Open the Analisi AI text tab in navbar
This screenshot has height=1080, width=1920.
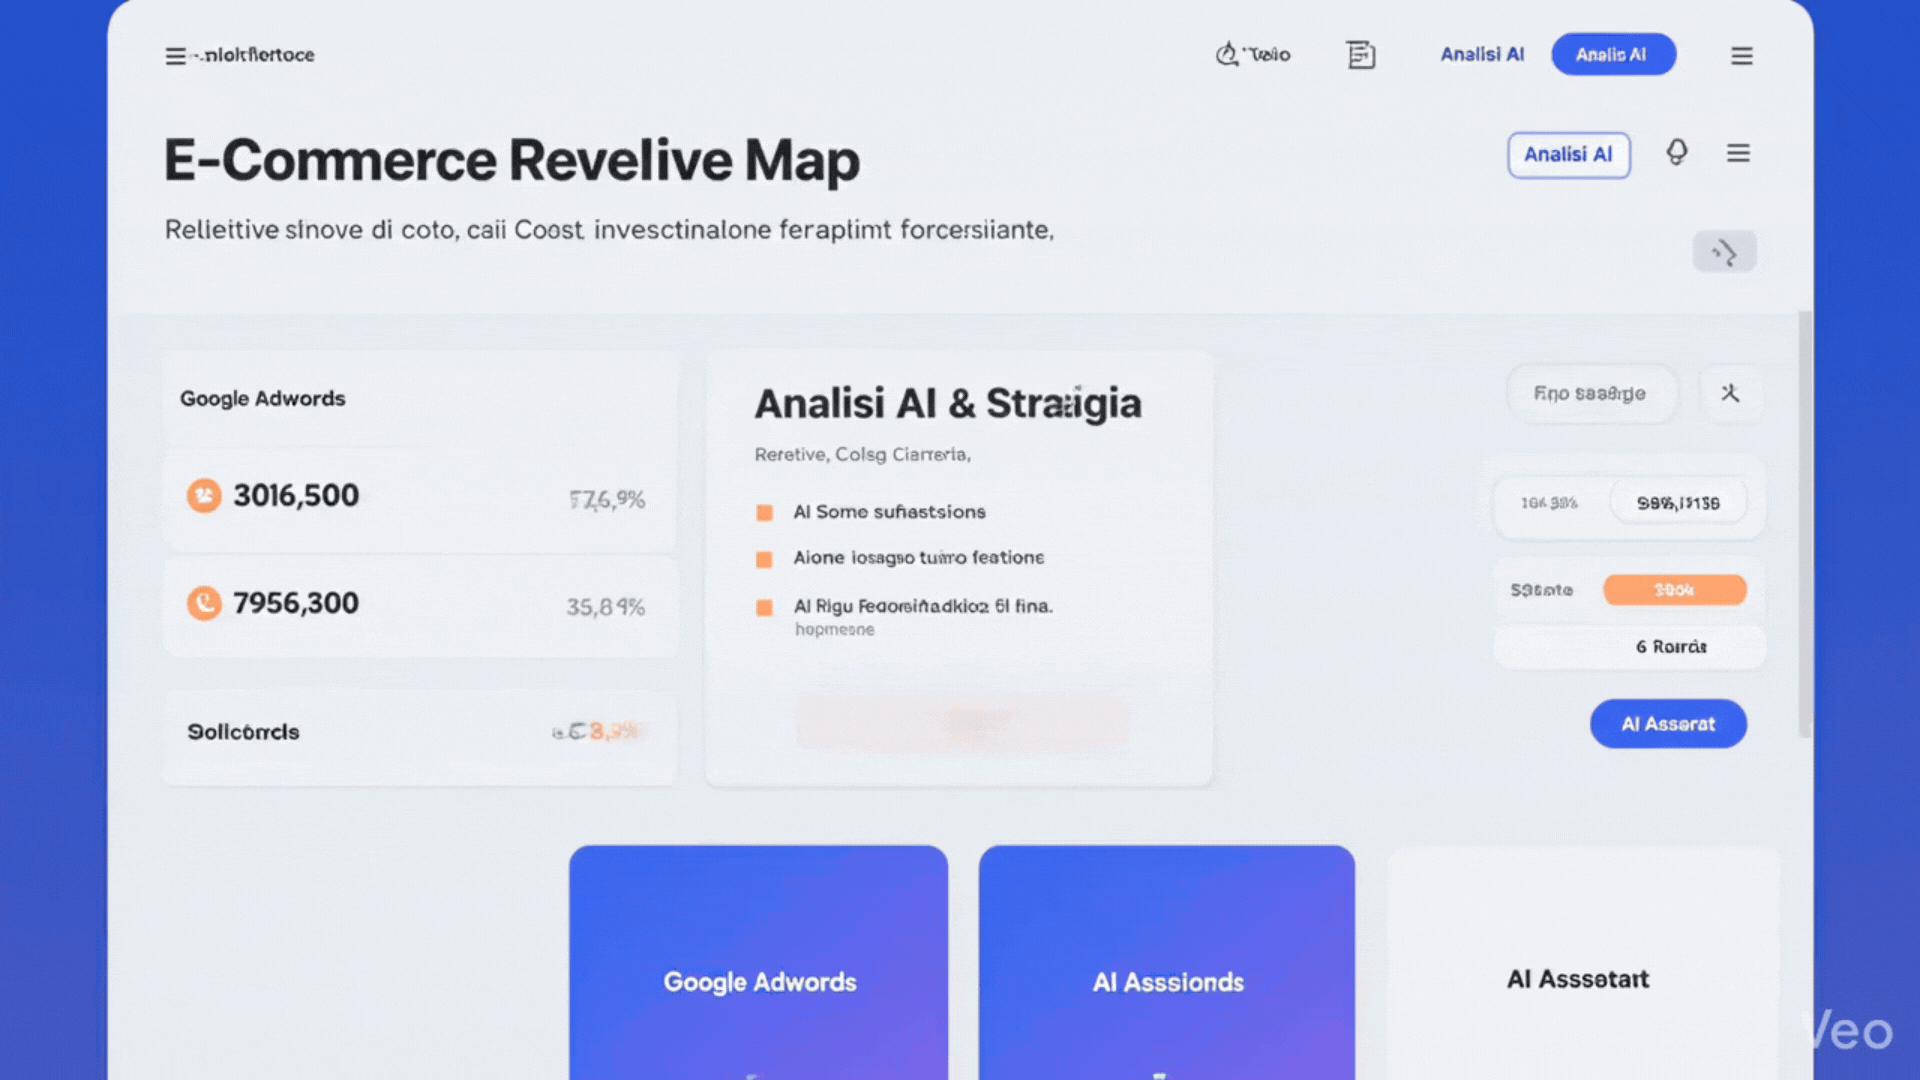point(1482,55)
